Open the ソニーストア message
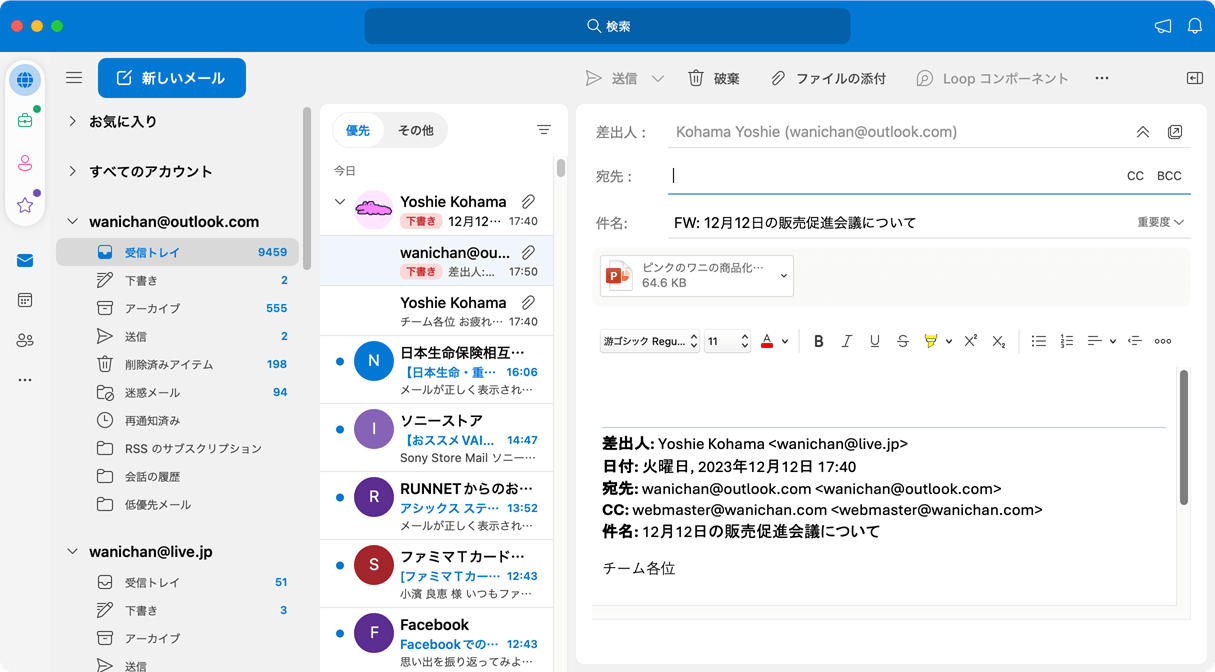The image size is (1215, 672). pos(437,438)
